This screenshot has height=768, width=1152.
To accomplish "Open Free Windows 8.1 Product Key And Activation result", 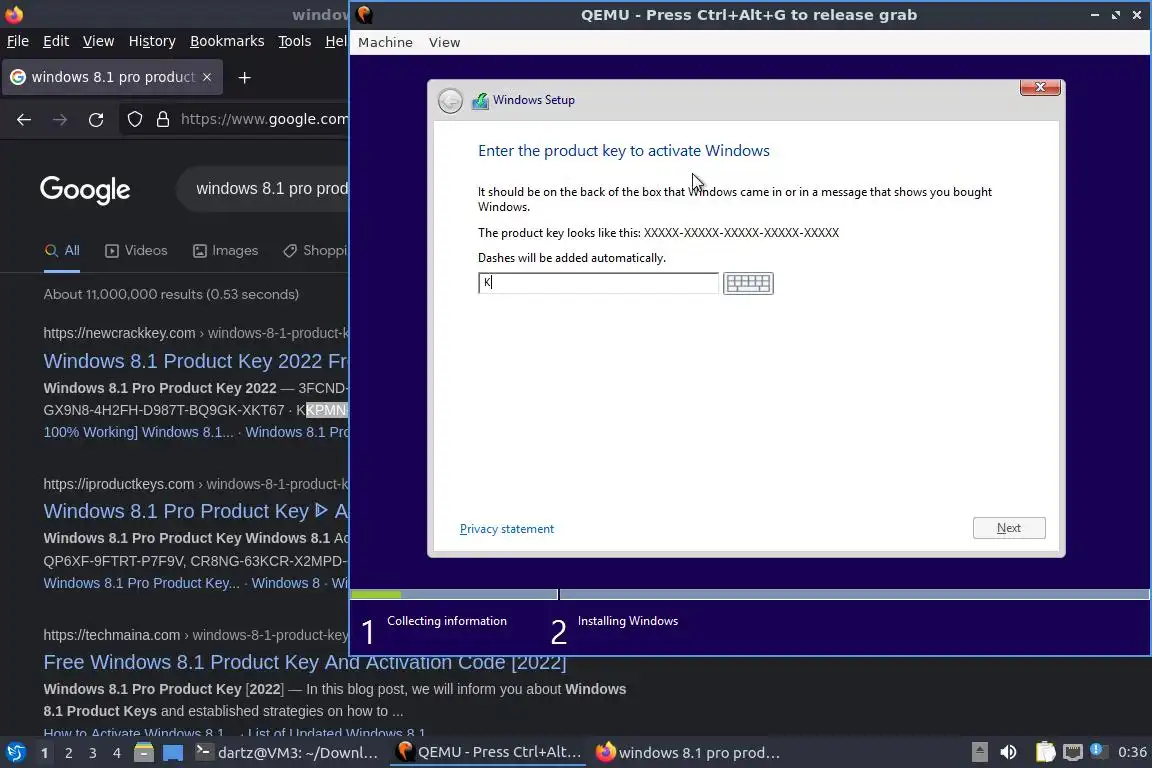I will click(305, 663).
